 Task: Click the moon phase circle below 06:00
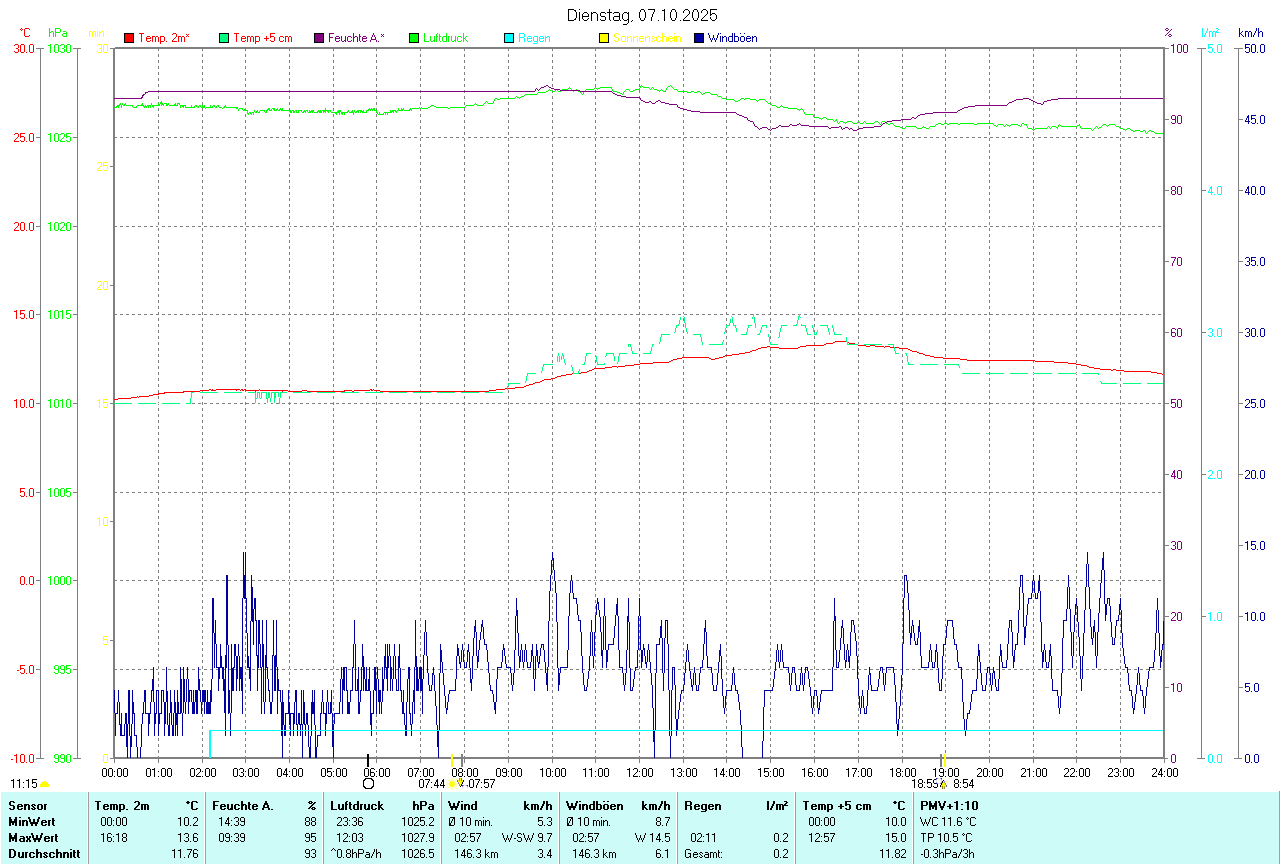(368, 783)
